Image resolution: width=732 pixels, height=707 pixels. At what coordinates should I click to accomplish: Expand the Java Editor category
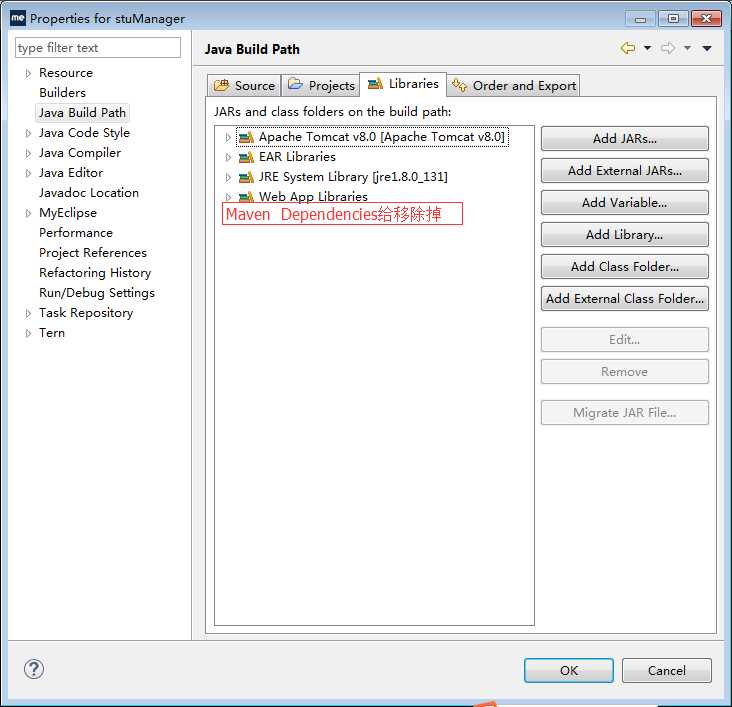tap(28, 173)
